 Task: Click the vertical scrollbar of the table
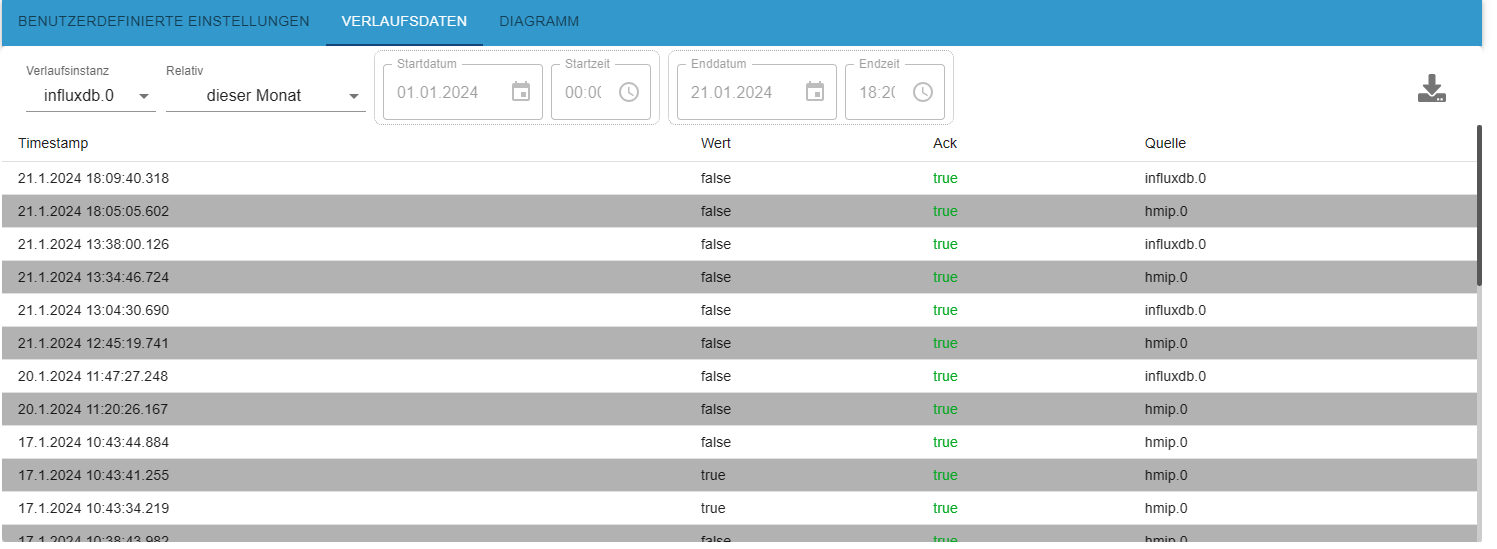1479,205
